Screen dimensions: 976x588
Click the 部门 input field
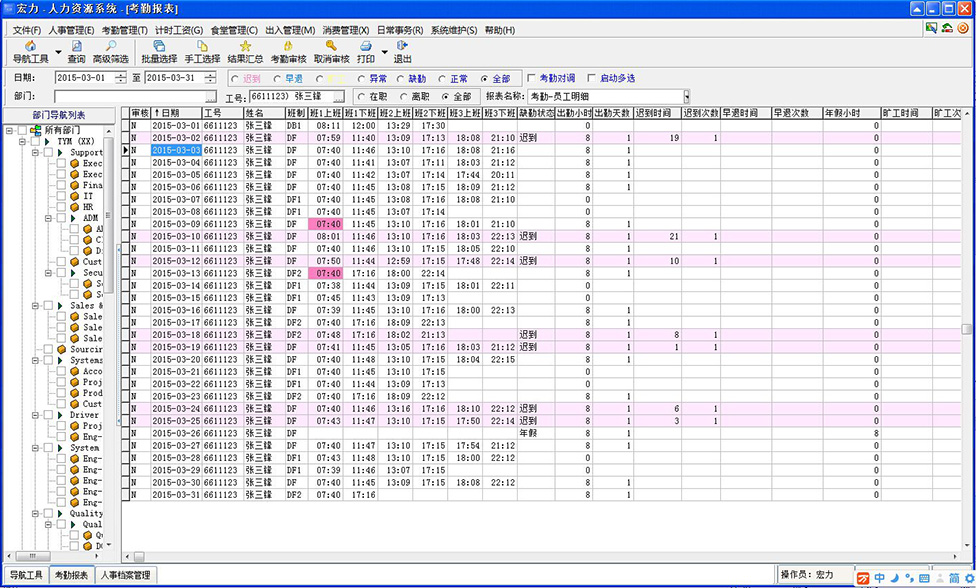(128, 97)
